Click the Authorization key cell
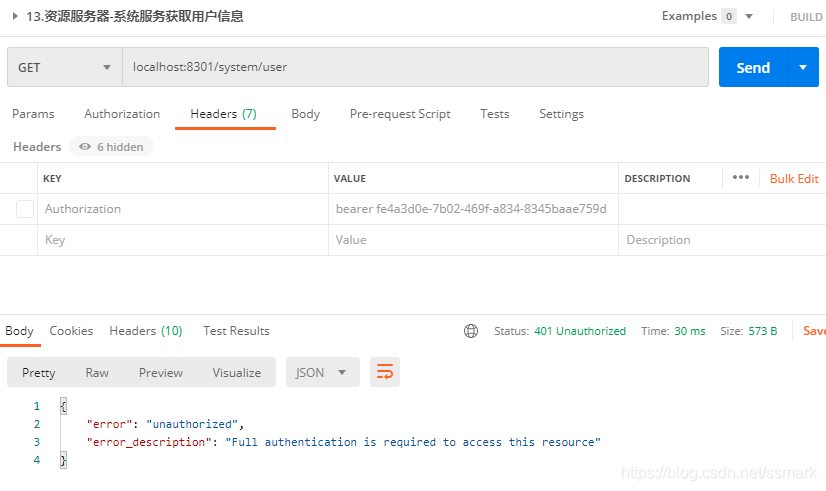This screenshot has height=491, width=826. click(x=183, y=209)
